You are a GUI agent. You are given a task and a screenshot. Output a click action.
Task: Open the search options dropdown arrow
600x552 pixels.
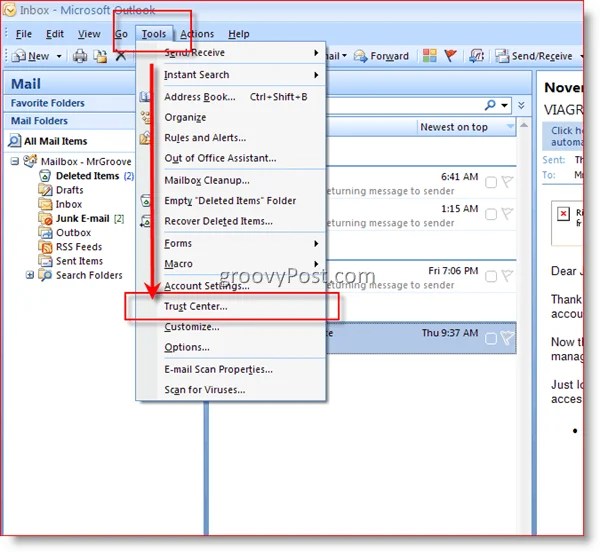click(x=505, y=105)
